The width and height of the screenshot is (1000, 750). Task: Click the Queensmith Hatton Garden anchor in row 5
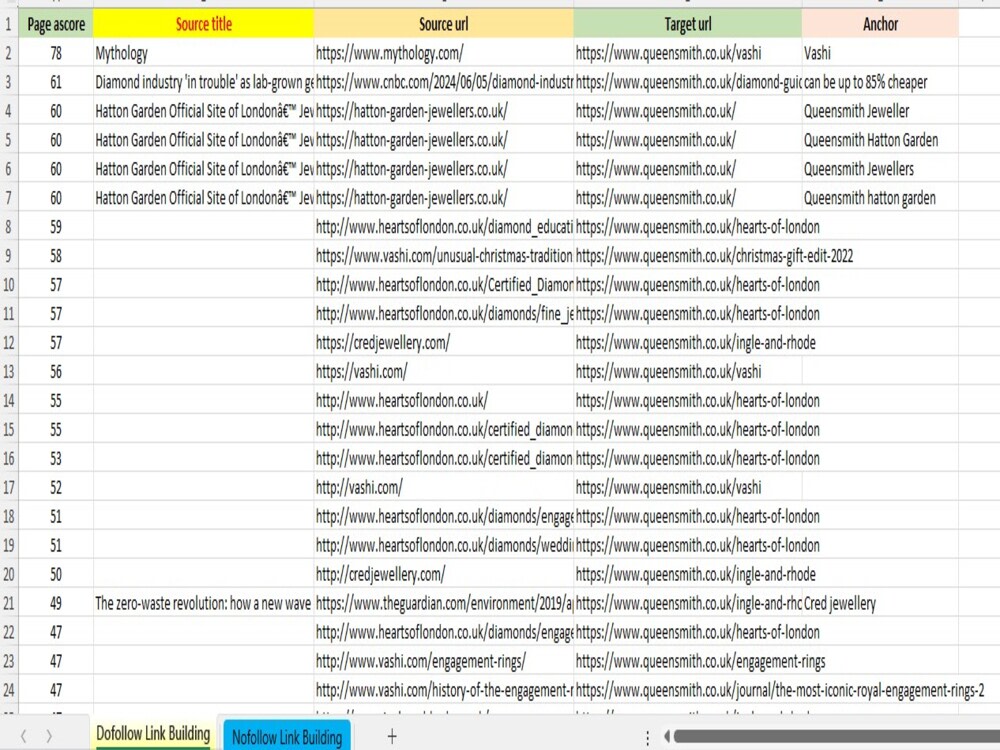[880, 140]
